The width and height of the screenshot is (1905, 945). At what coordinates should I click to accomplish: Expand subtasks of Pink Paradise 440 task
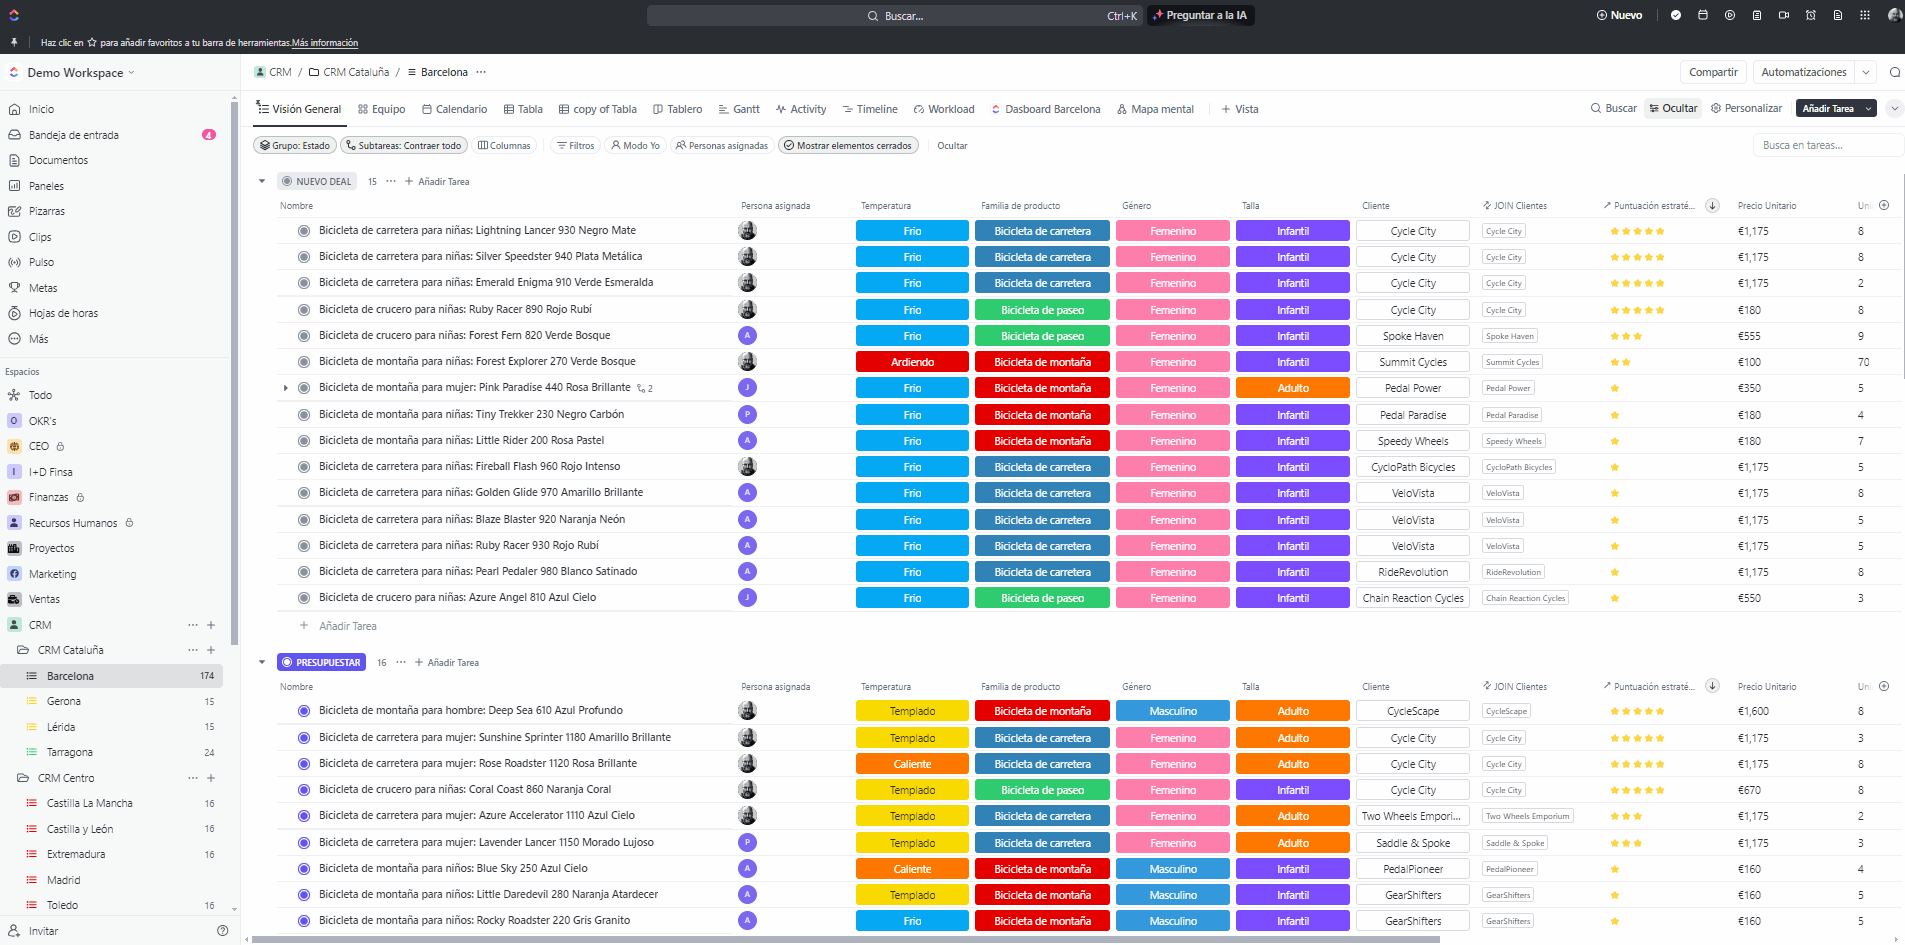[286, 388]
